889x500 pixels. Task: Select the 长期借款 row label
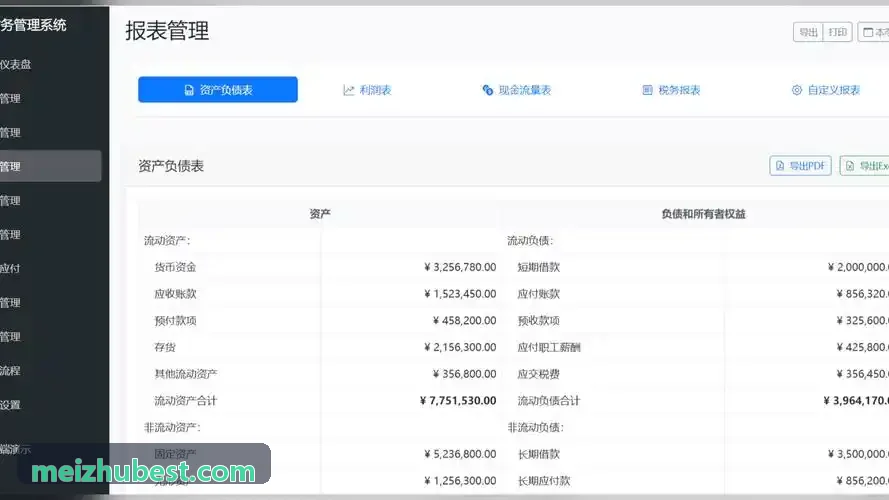point(539,454)
